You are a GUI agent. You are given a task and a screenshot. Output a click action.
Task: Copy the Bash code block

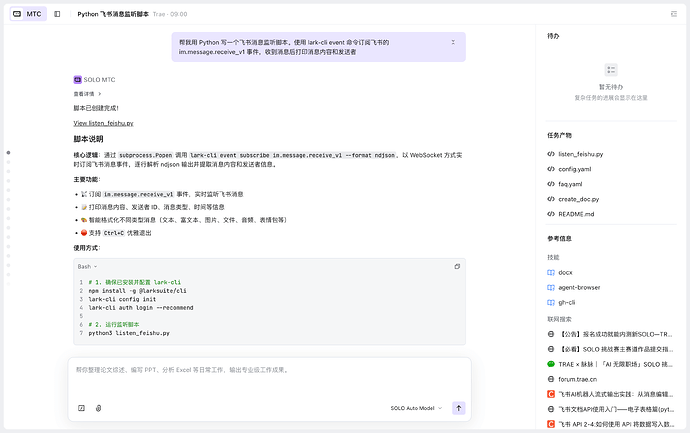(x=457, y=267)
